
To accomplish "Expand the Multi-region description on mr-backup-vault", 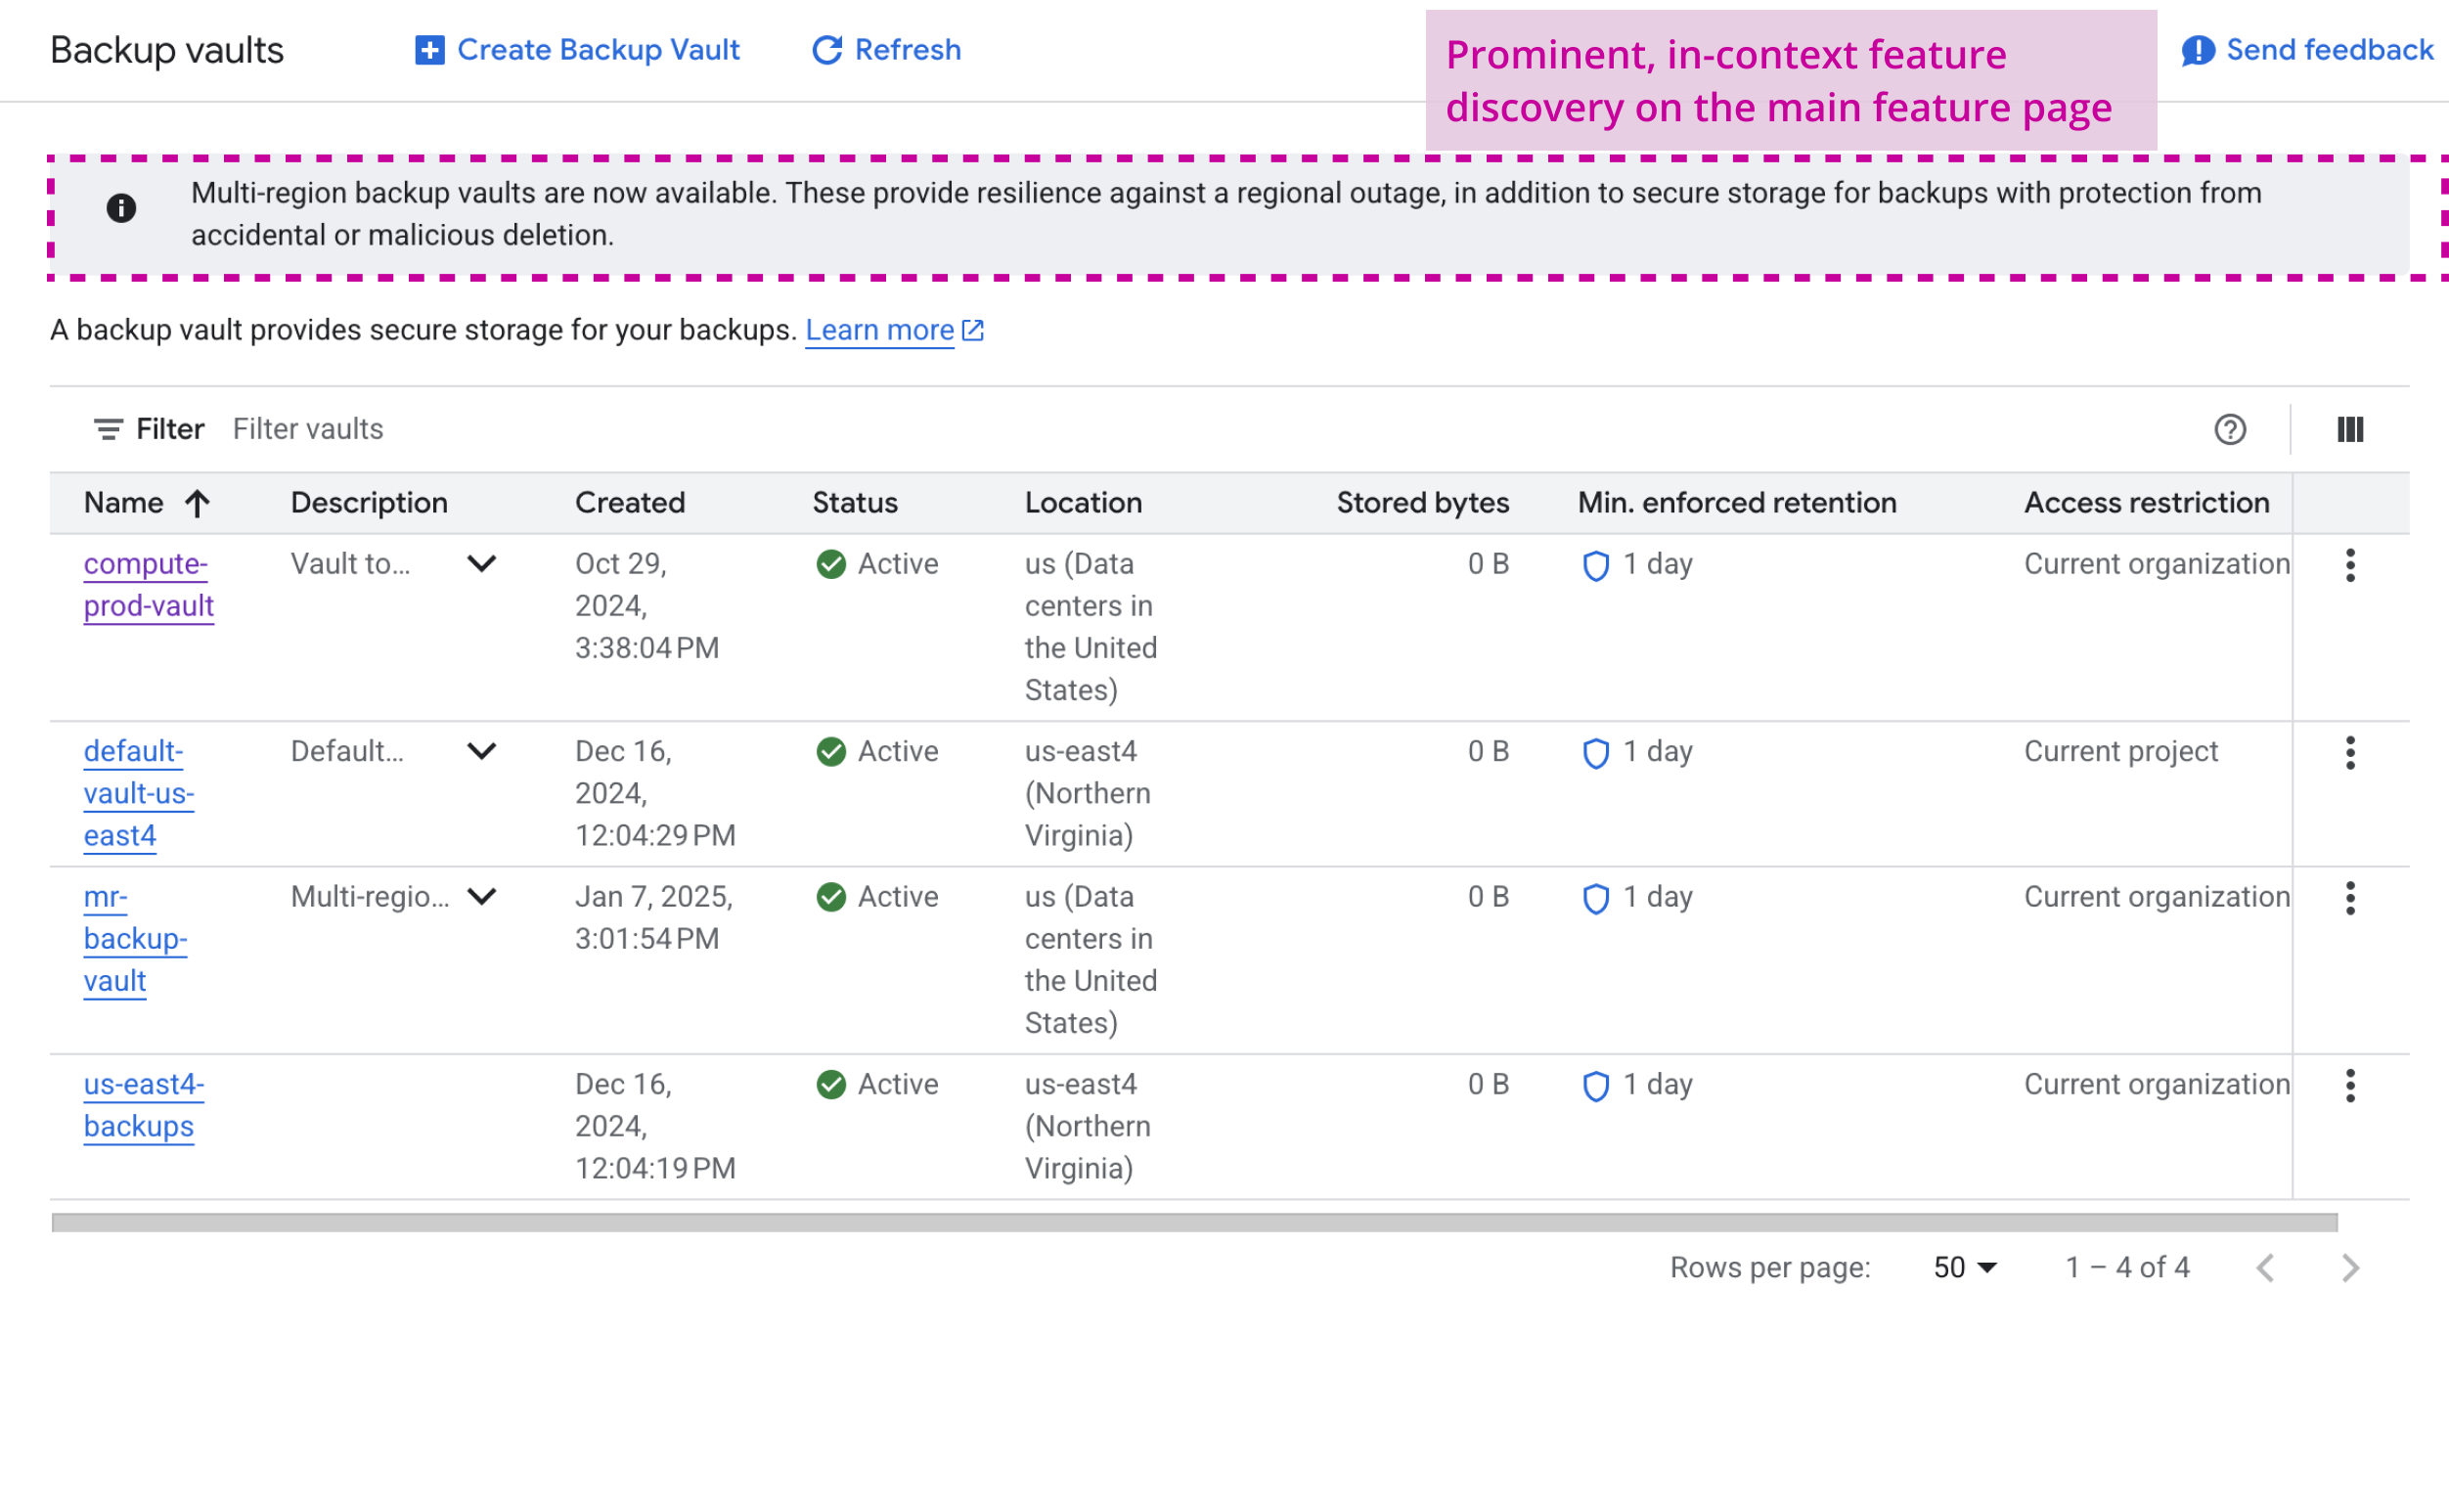I will pyautogui.click(x=482, y=898).
